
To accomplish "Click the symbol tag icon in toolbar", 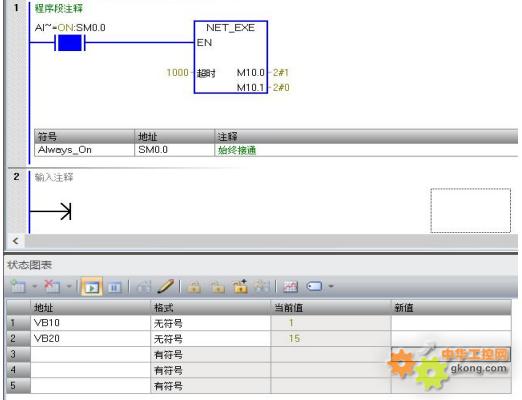I will point(314,286).
